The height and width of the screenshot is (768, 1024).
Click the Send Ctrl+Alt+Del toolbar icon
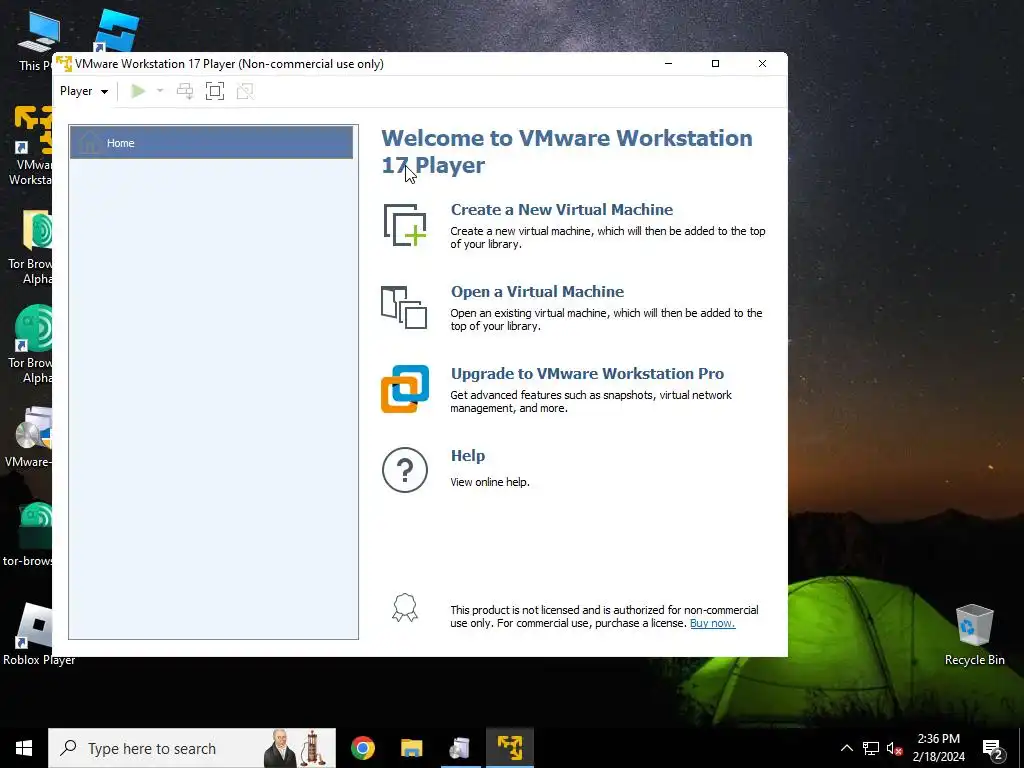[x=185, y=91]
